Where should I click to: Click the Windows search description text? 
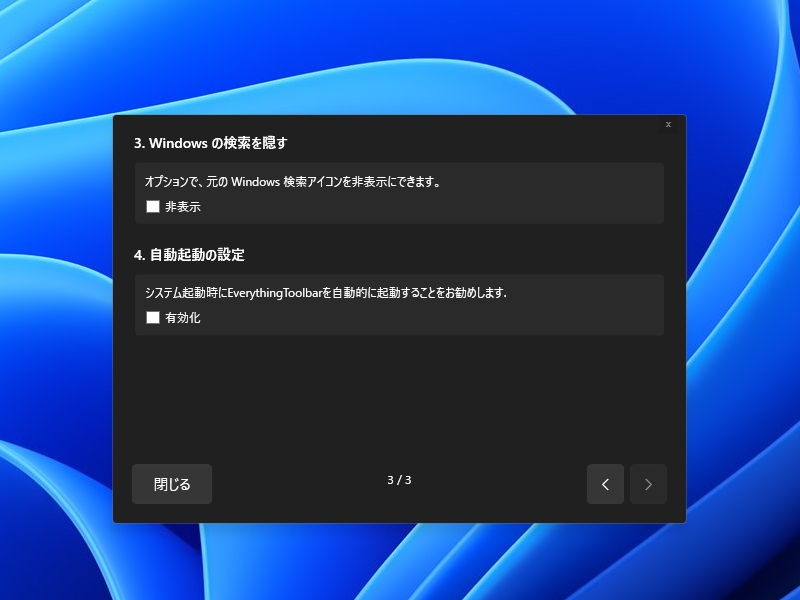pyautogui.click(x=293, y=182)
